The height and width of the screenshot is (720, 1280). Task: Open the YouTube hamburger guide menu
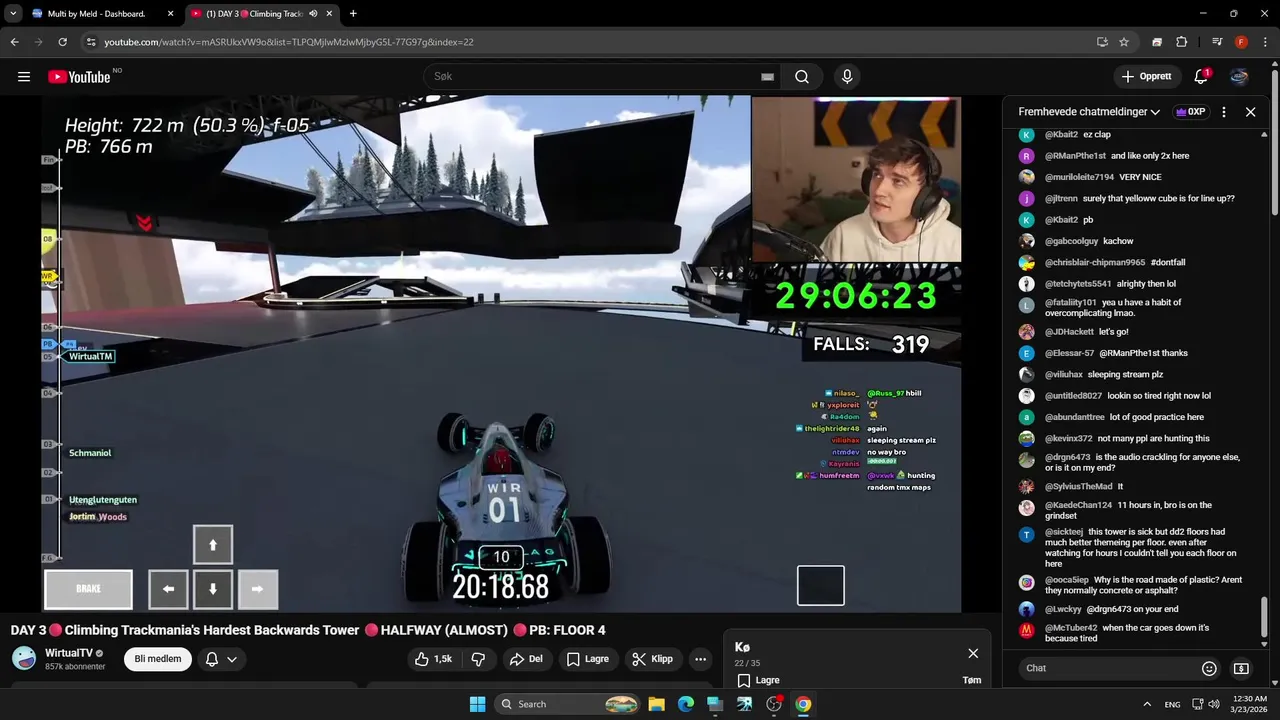tap(24, 77)
